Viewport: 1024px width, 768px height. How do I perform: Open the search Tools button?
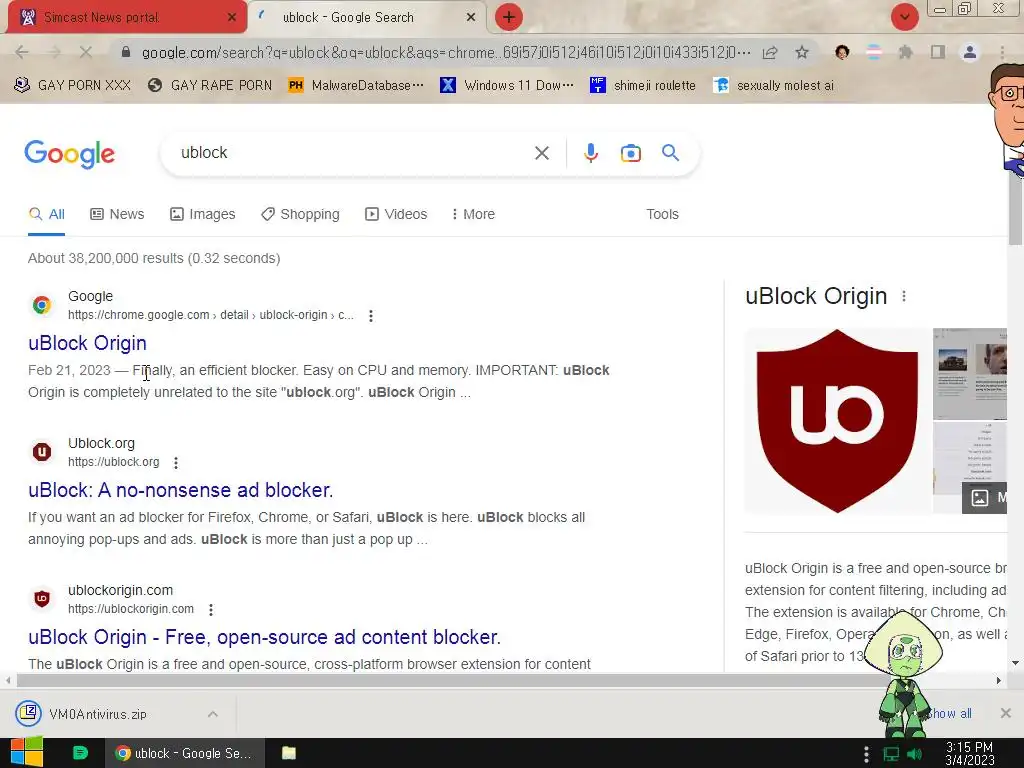pyautogui.click(x=662, y=214)
